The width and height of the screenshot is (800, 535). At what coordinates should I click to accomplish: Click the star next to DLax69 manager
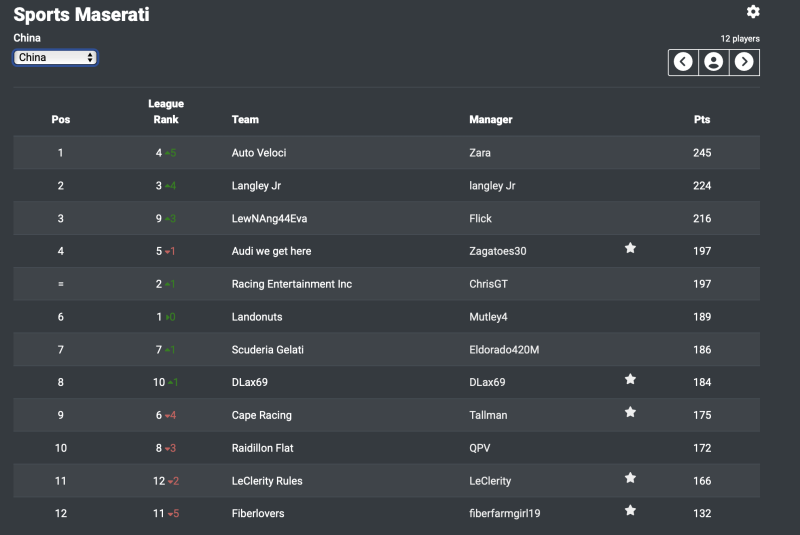[631, 379]
